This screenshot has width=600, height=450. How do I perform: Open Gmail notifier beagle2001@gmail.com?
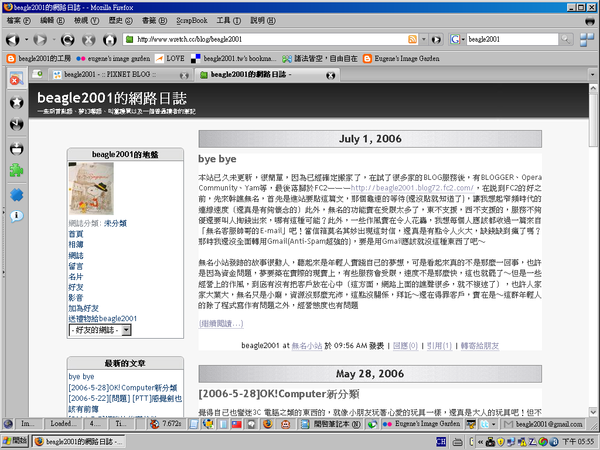[544, 424]
